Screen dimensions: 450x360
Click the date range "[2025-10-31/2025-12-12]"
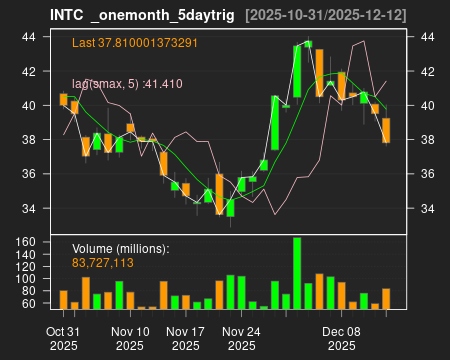coord(326,15)
